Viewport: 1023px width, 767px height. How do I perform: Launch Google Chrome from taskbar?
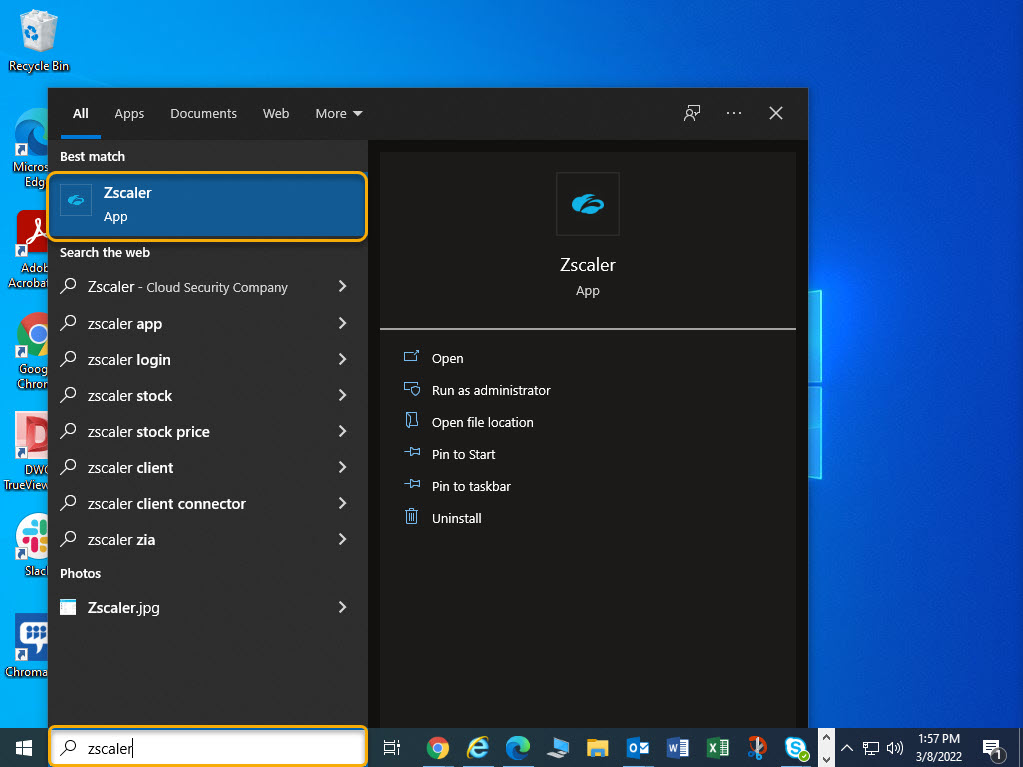point(438,747)
